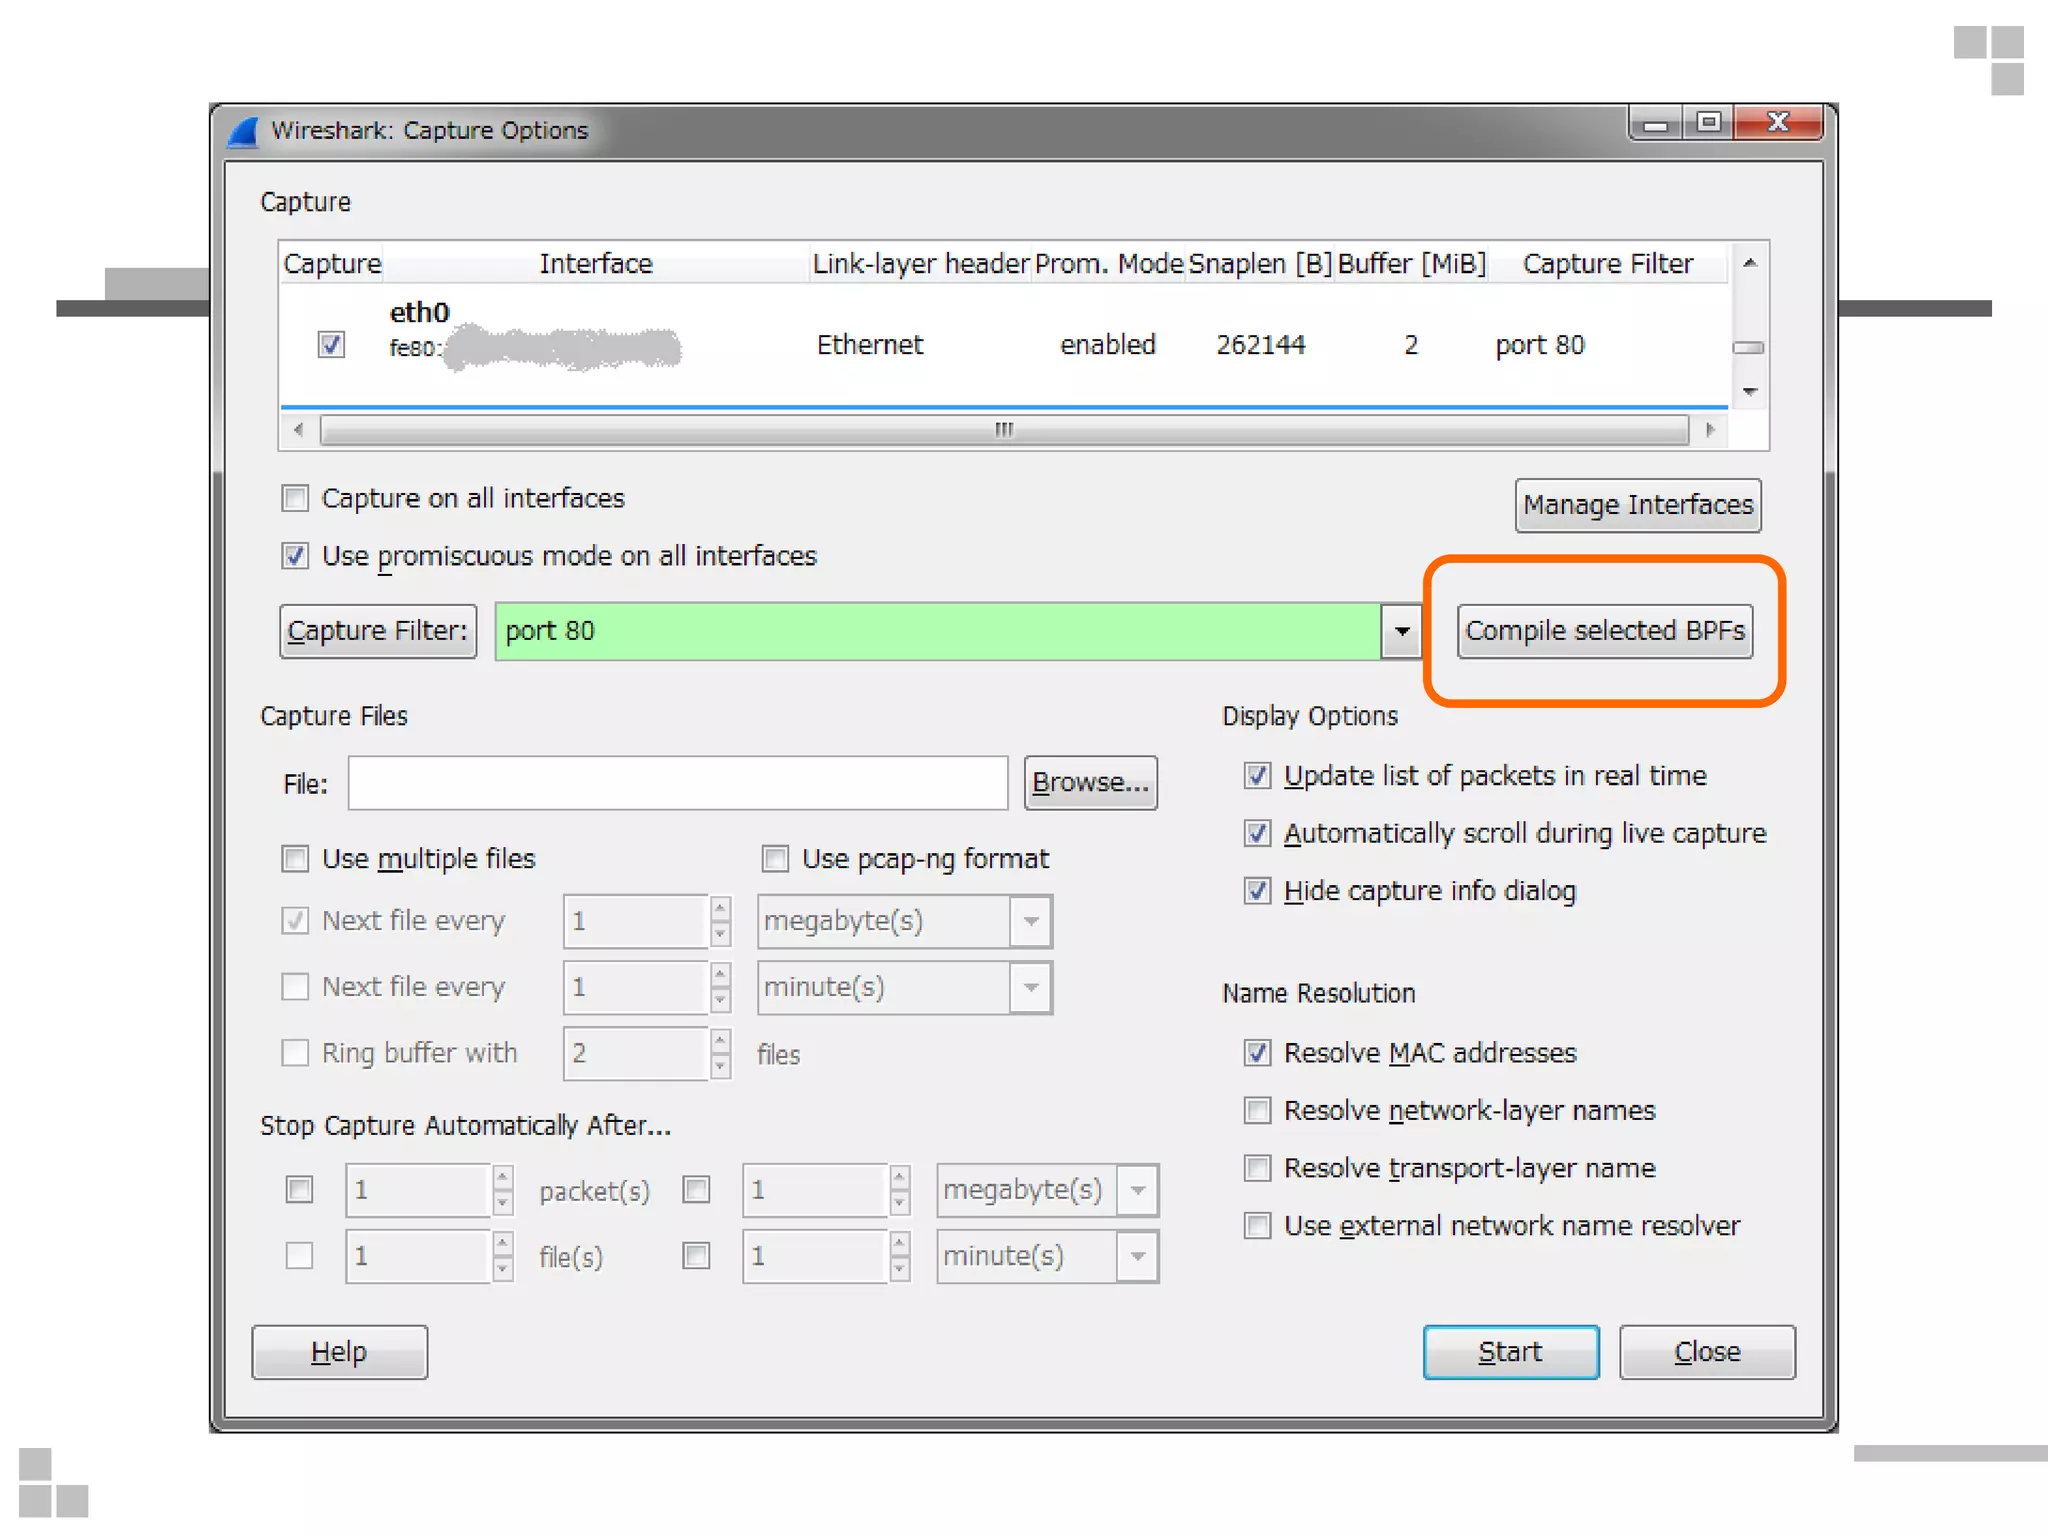This screenshot has width=2048, height=1536.
Task: Expand the capture filter history dropdown
Action: (x=1402, y=631)
